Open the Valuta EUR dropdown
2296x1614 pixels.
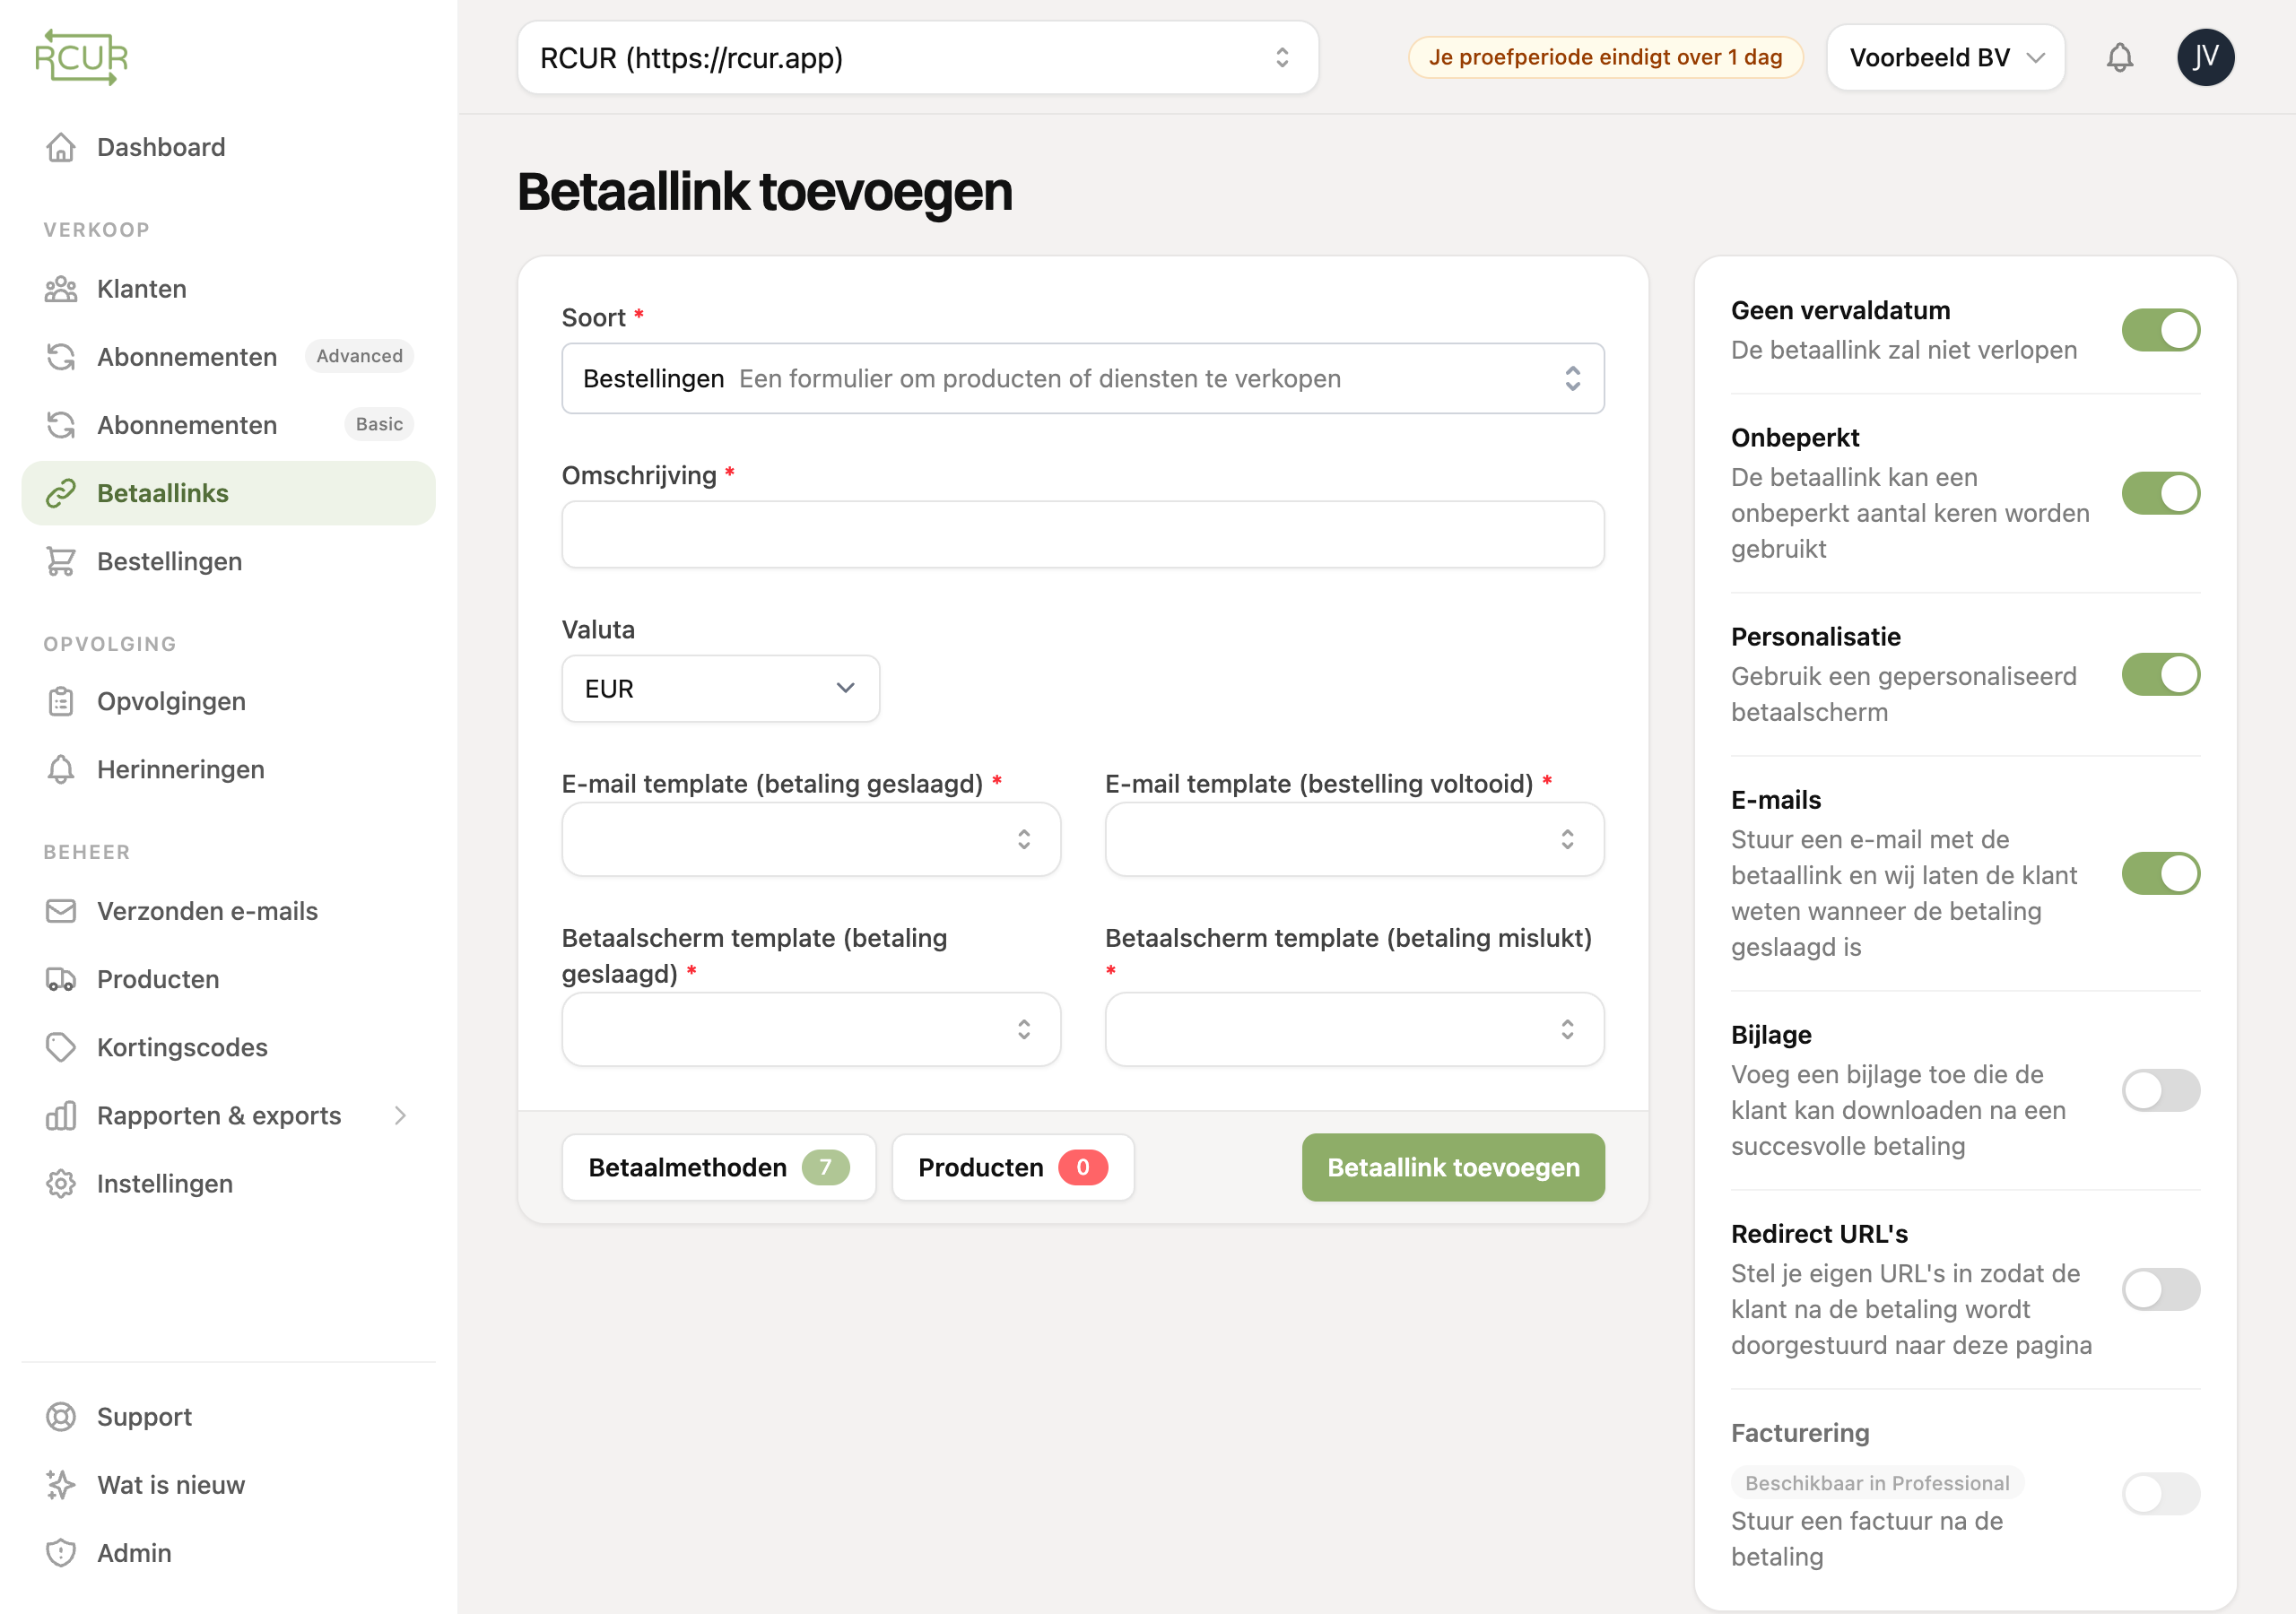click(720, 688)
